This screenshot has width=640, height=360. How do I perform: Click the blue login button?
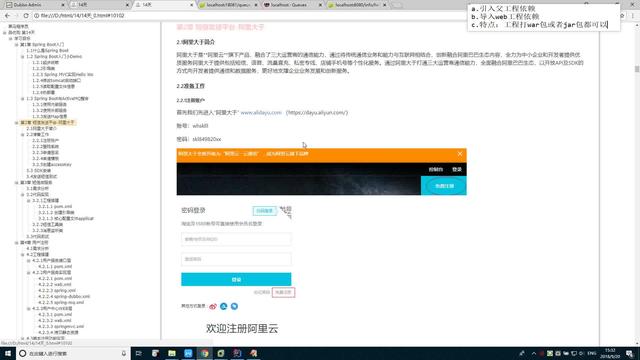click(x=236, y=280)
